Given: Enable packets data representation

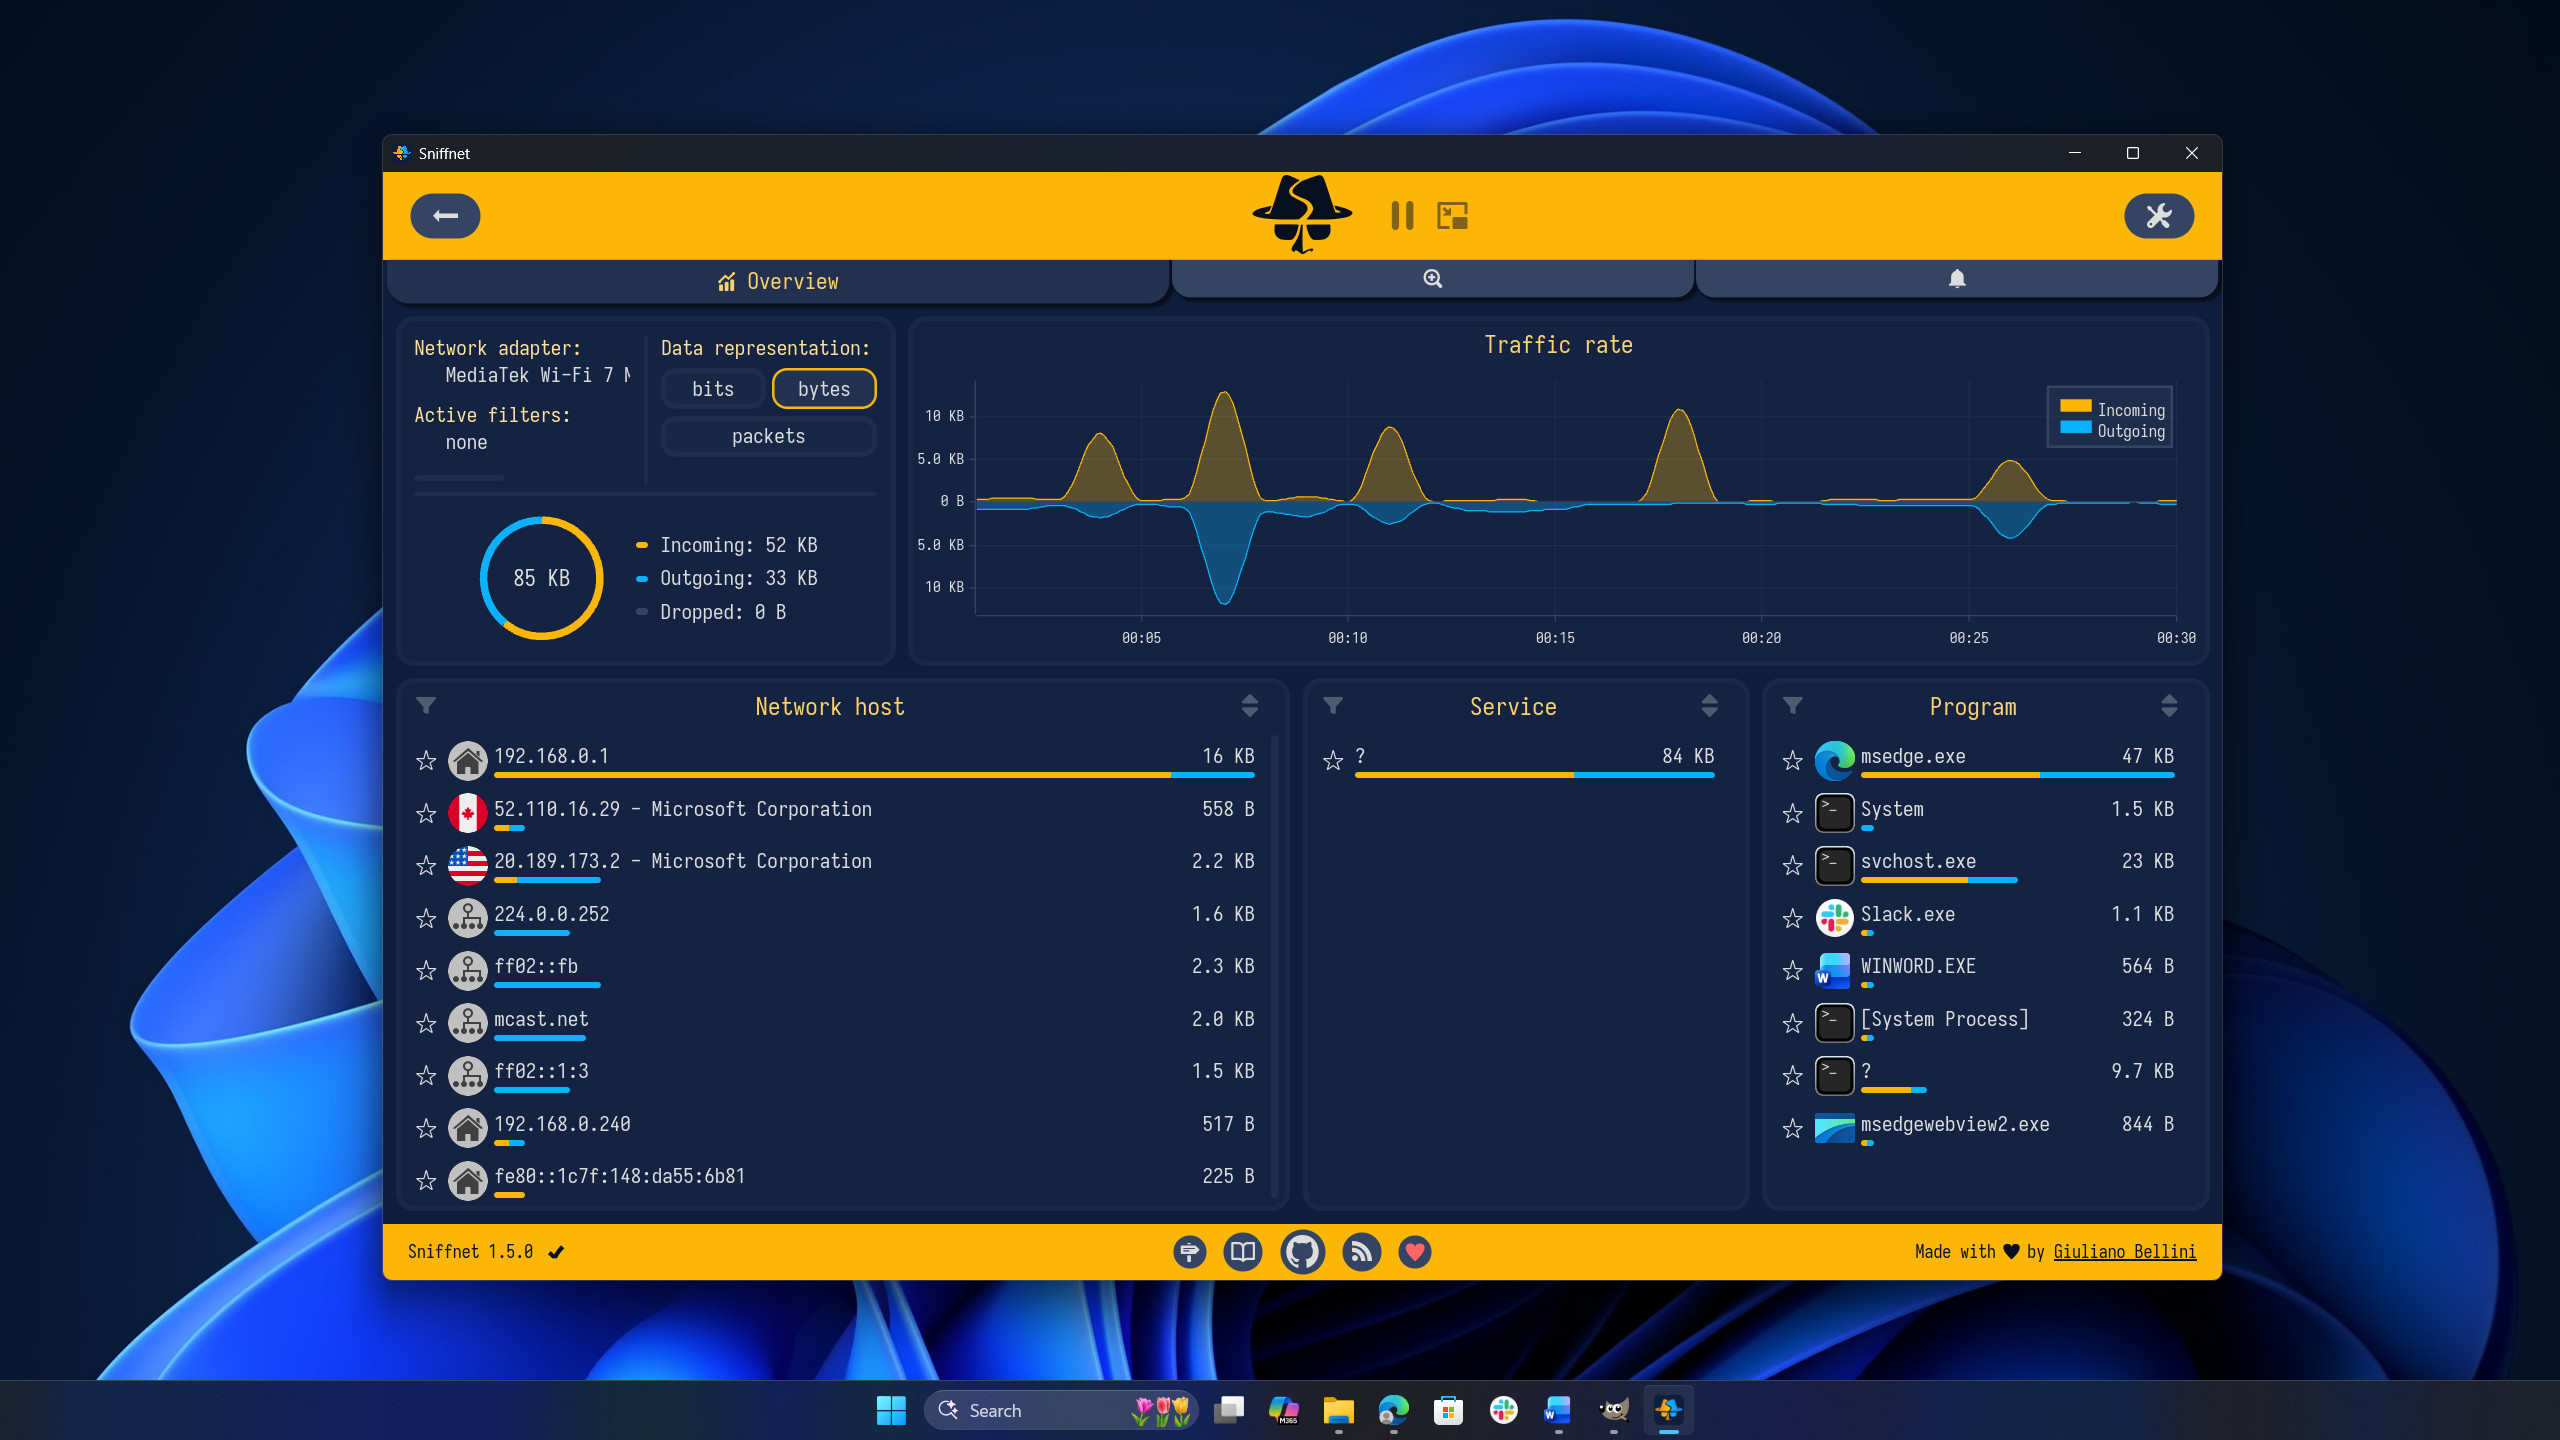Looking at the screenshot, I should [x=767, y=436].
